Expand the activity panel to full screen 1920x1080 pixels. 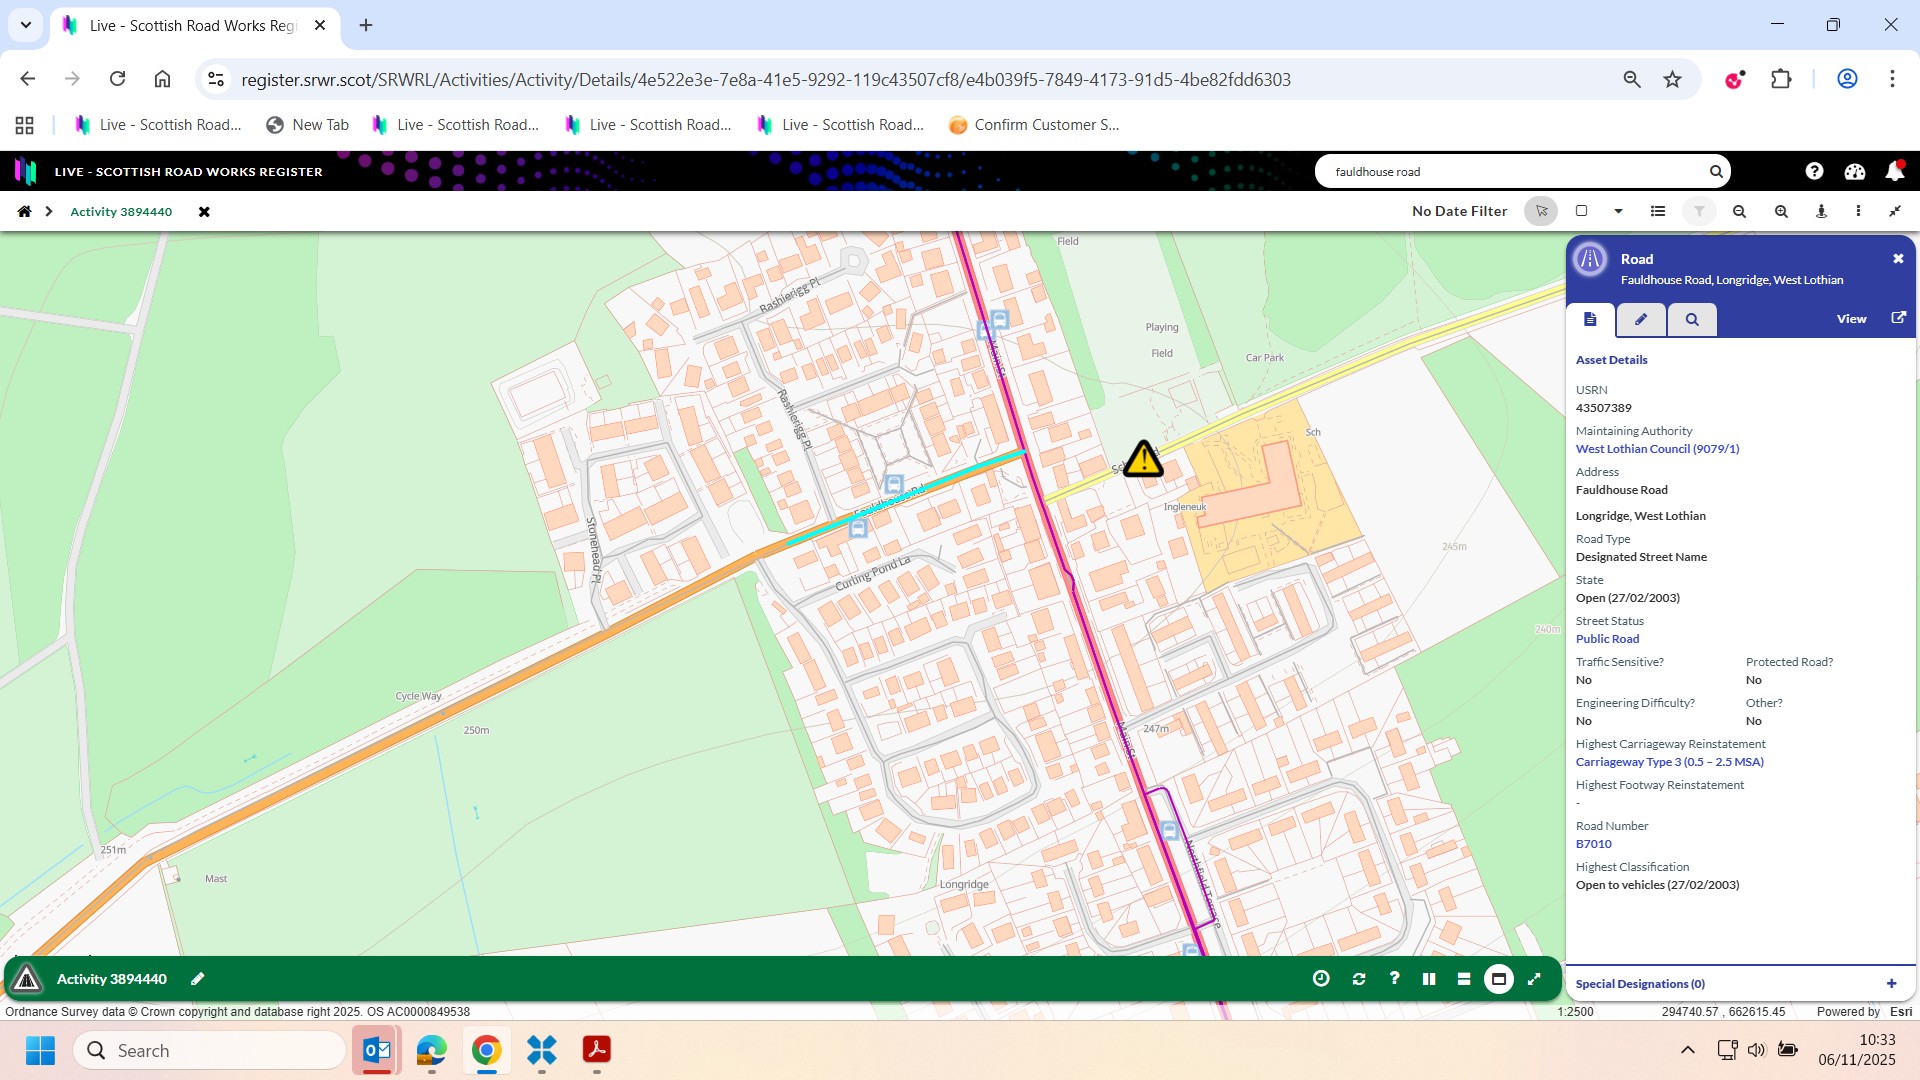tap(1535, 979)
